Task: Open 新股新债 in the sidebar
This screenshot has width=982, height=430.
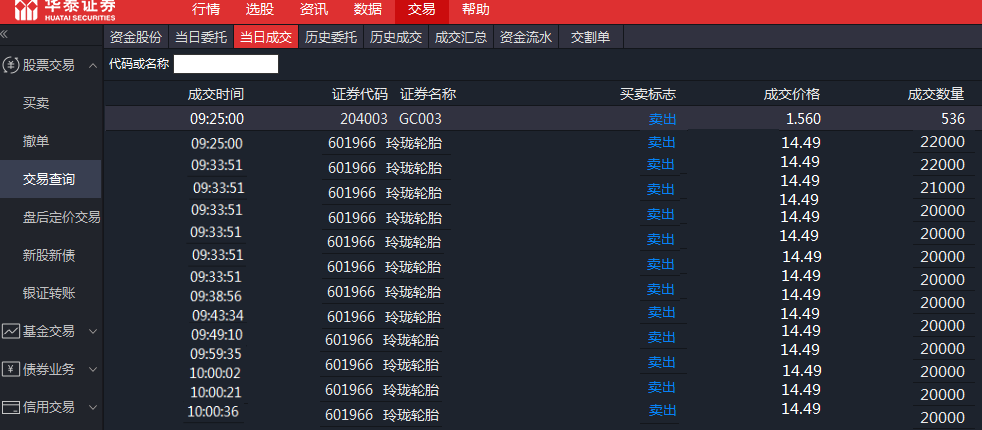Action: 49,255
